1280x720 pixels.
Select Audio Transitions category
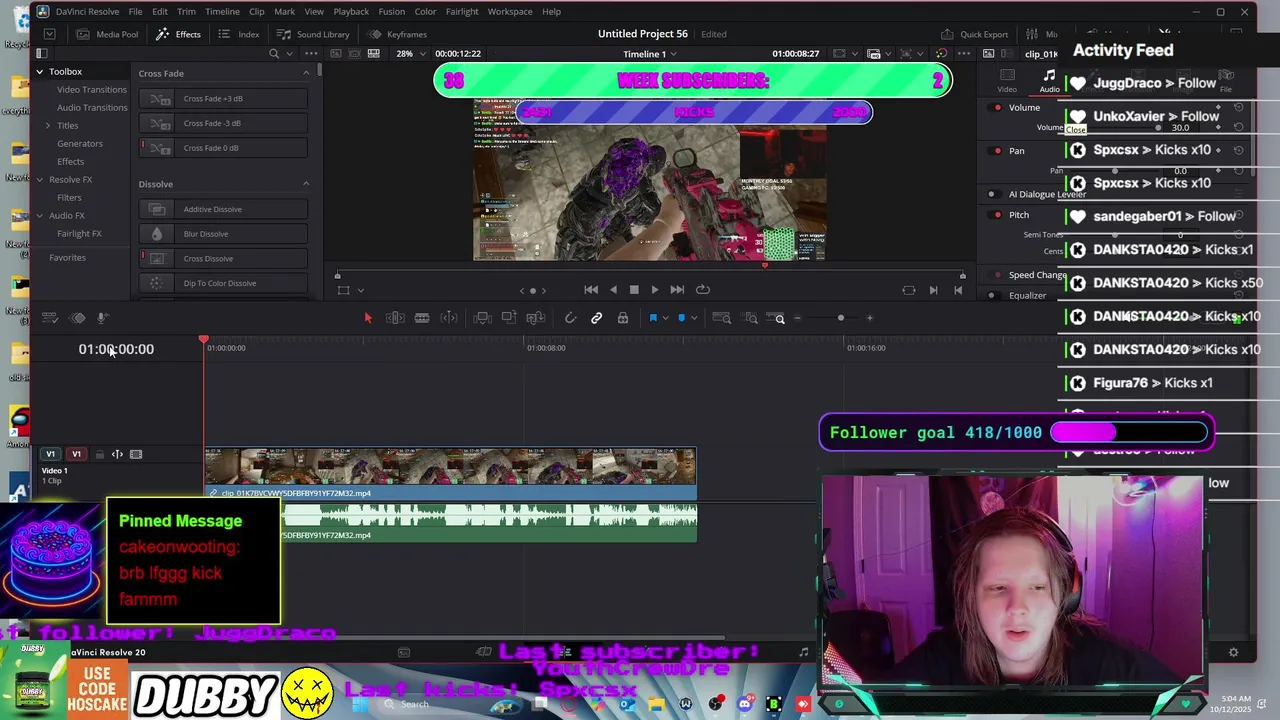[x=92, y=108]
